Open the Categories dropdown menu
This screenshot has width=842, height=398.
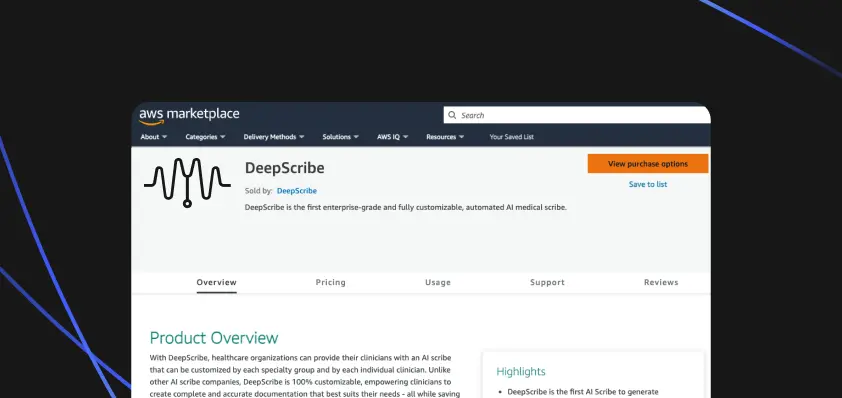(205, 137)
